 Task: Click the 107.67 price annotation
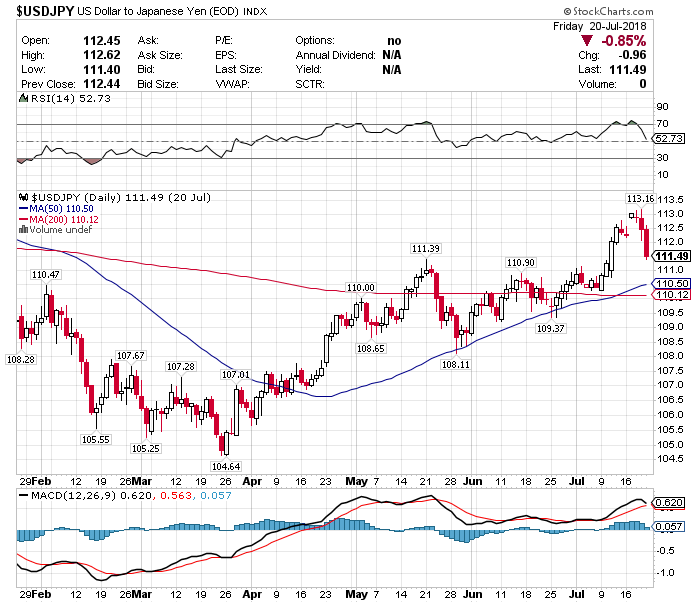click(x=130, y=355)
